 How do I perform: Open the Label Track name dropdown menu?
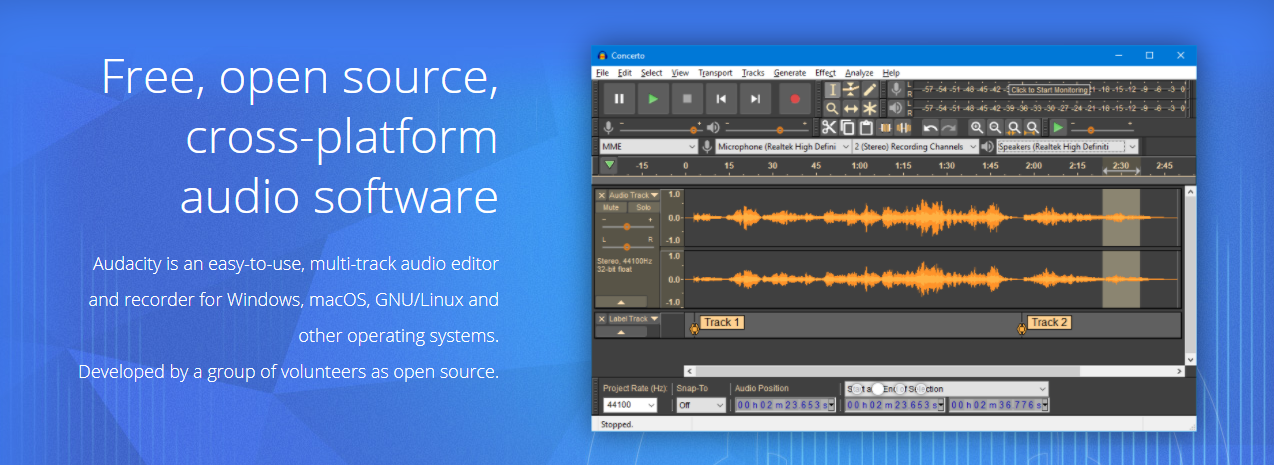coord(634,319)
